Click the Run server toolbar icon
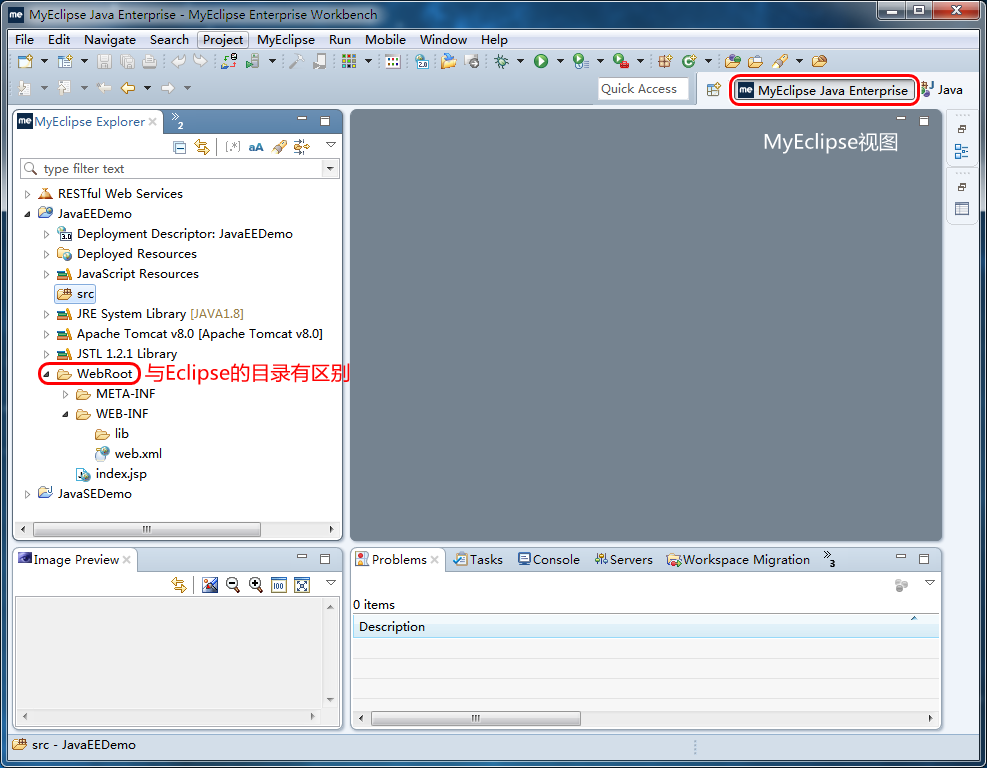Image resolution: width=987 pixels, height=768 pixels. click(253, 61)
